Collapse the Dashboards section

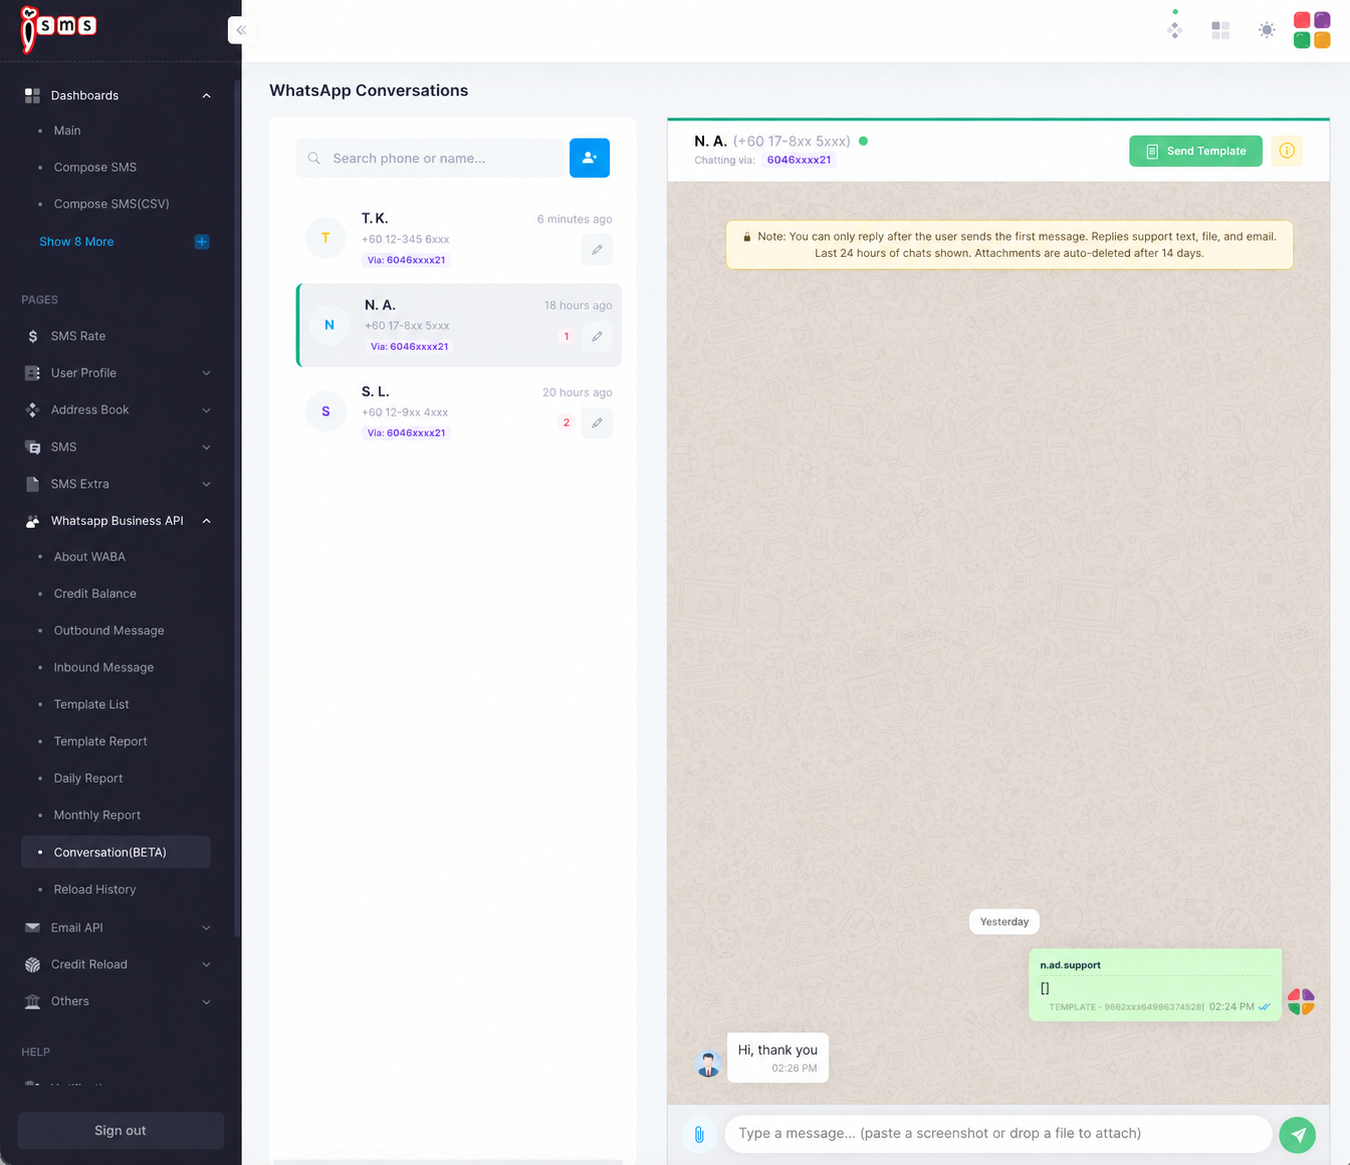[206, 96]
